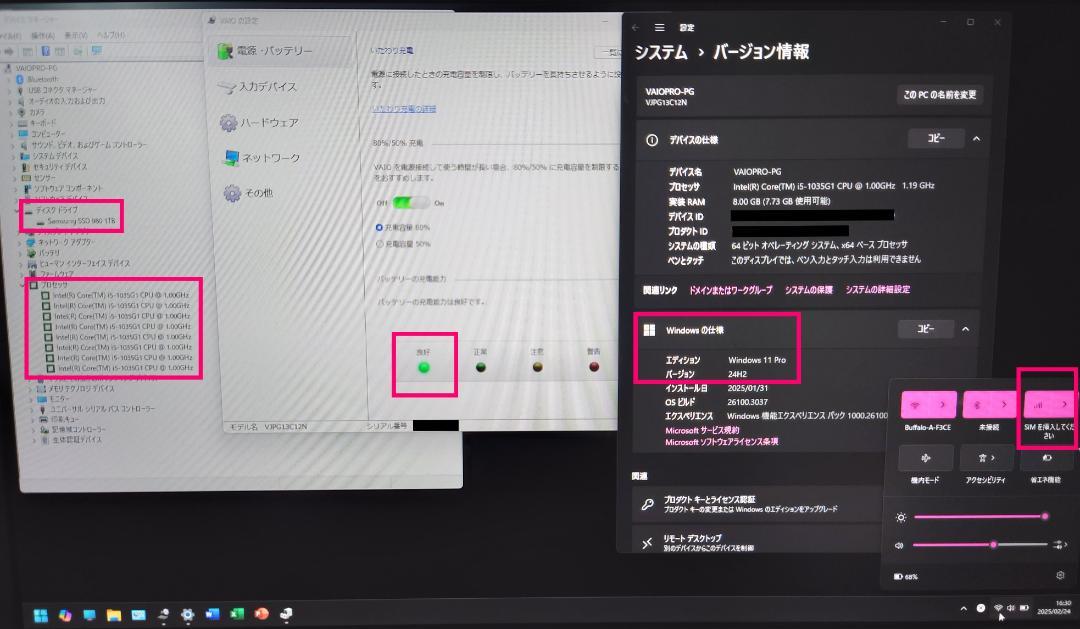The height and width of the screenshot is (629, 1080).
Task: Open システムの詳細設定 link
Action: [x=878, y=289]
